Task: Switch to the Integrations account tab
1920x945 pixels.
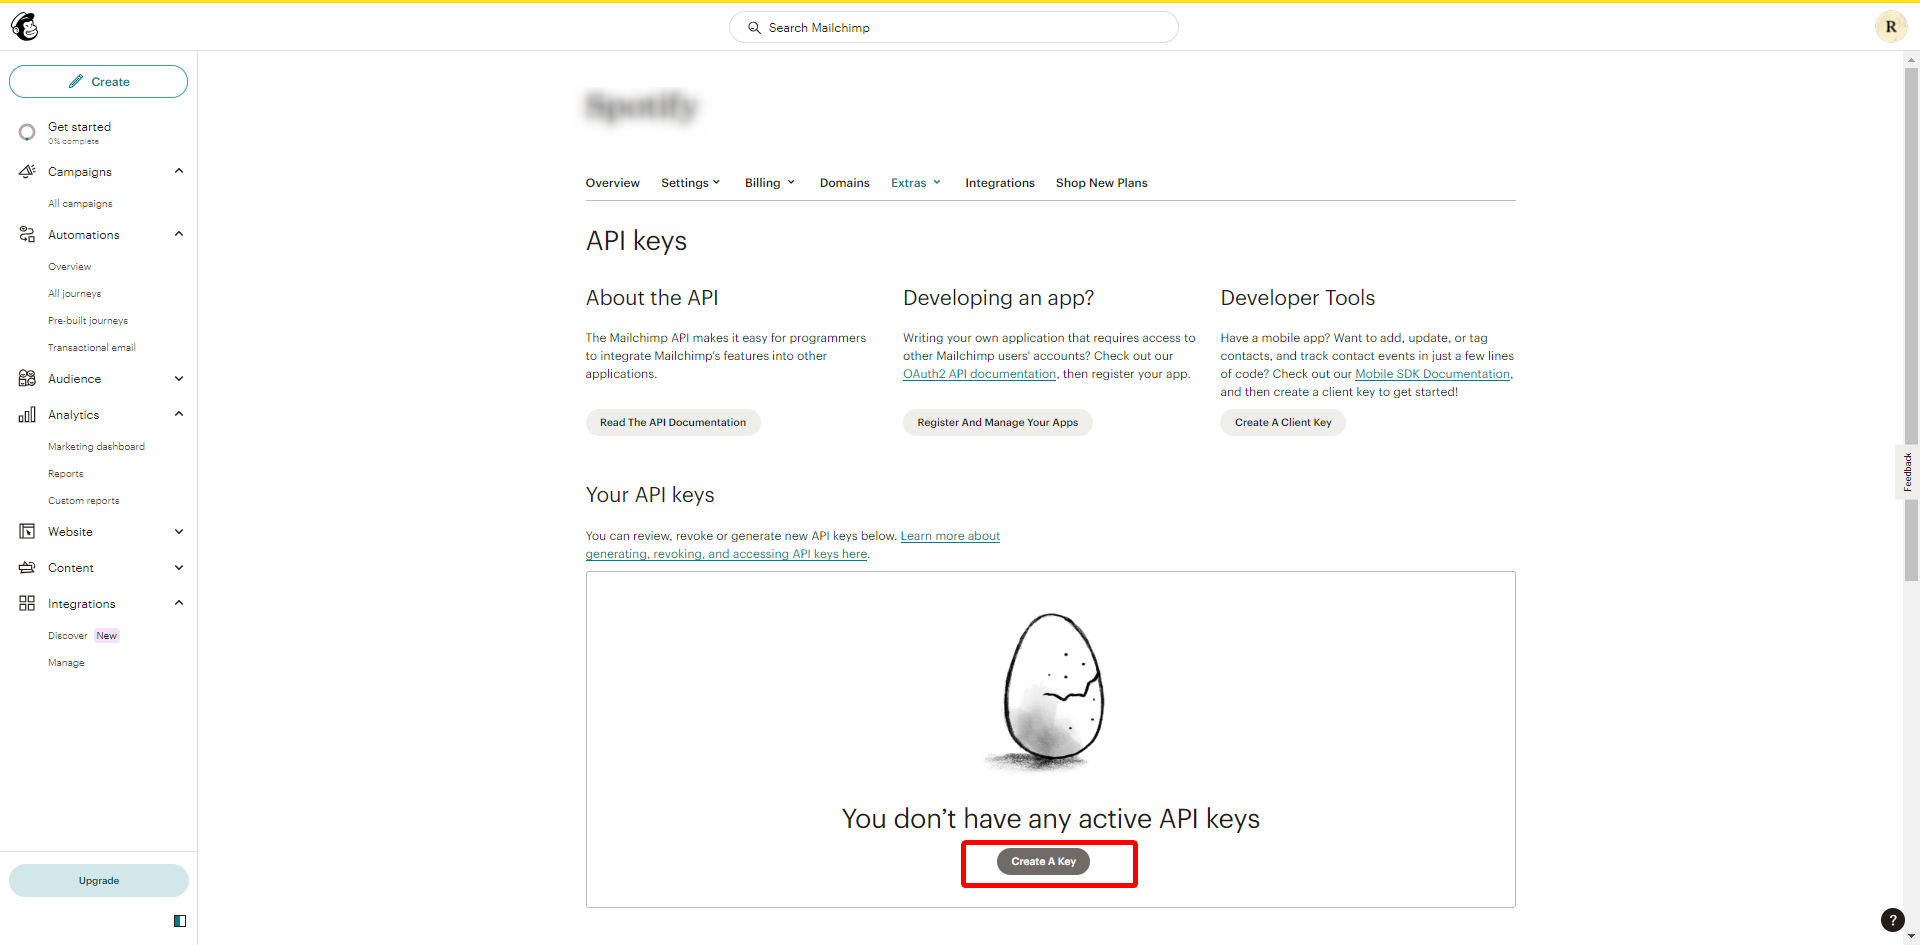Action: [x=999, y=183]
